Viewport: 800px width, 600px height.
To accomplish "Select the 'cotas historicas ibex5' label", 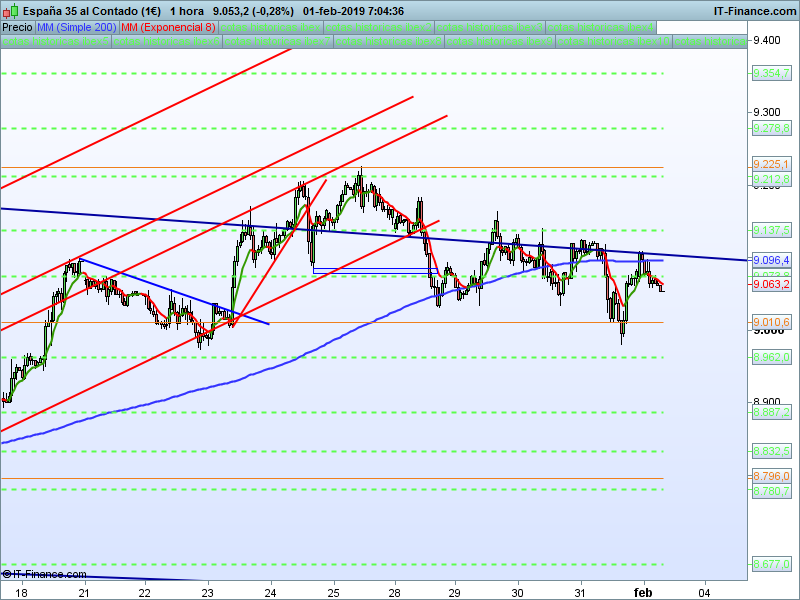I will (x=56, y=41).
